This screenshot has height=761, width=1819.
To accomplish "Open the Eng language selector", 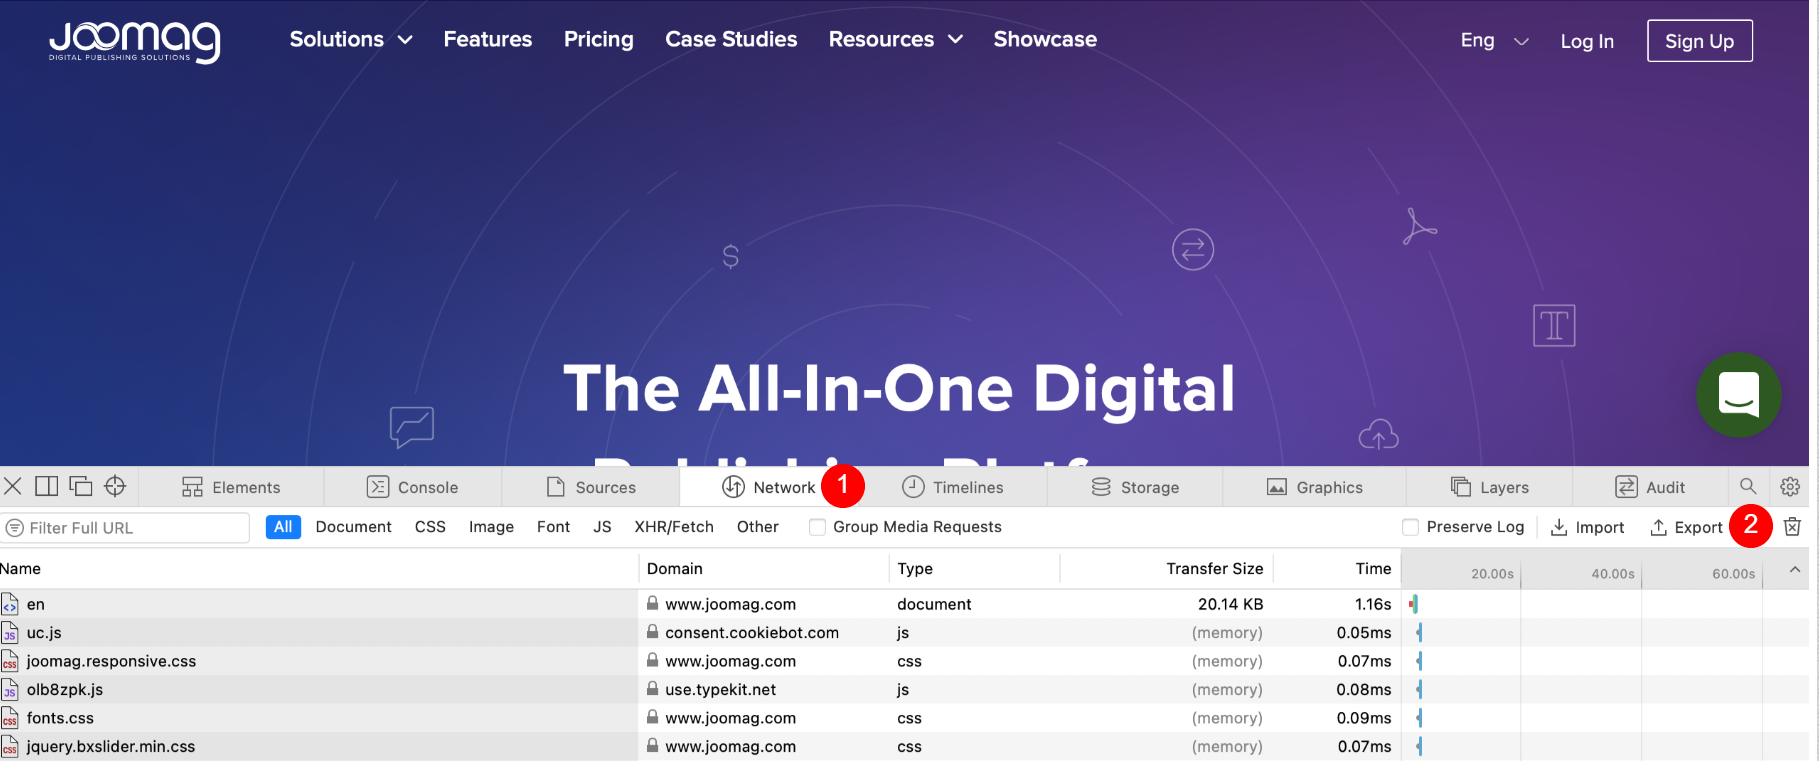I will pyautogui.click(x=1494, y=41).
